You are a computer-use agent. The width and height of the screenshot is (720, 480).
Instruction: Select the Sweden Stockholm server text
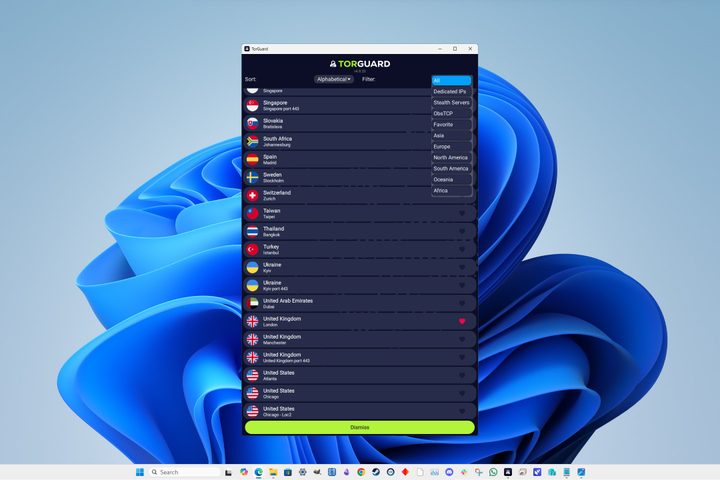pyautogui.click(x=273, y=177)
